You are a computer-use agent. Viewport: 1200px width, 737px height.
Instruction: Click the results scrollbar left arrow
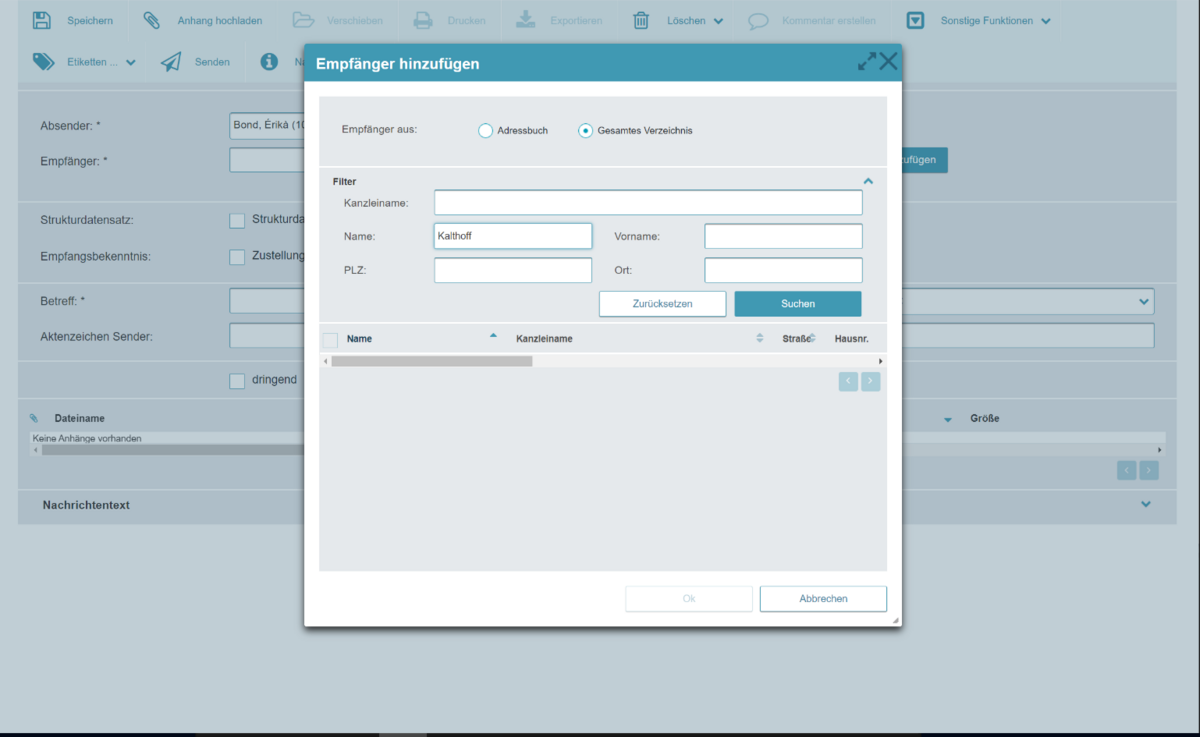pos(325,361)
